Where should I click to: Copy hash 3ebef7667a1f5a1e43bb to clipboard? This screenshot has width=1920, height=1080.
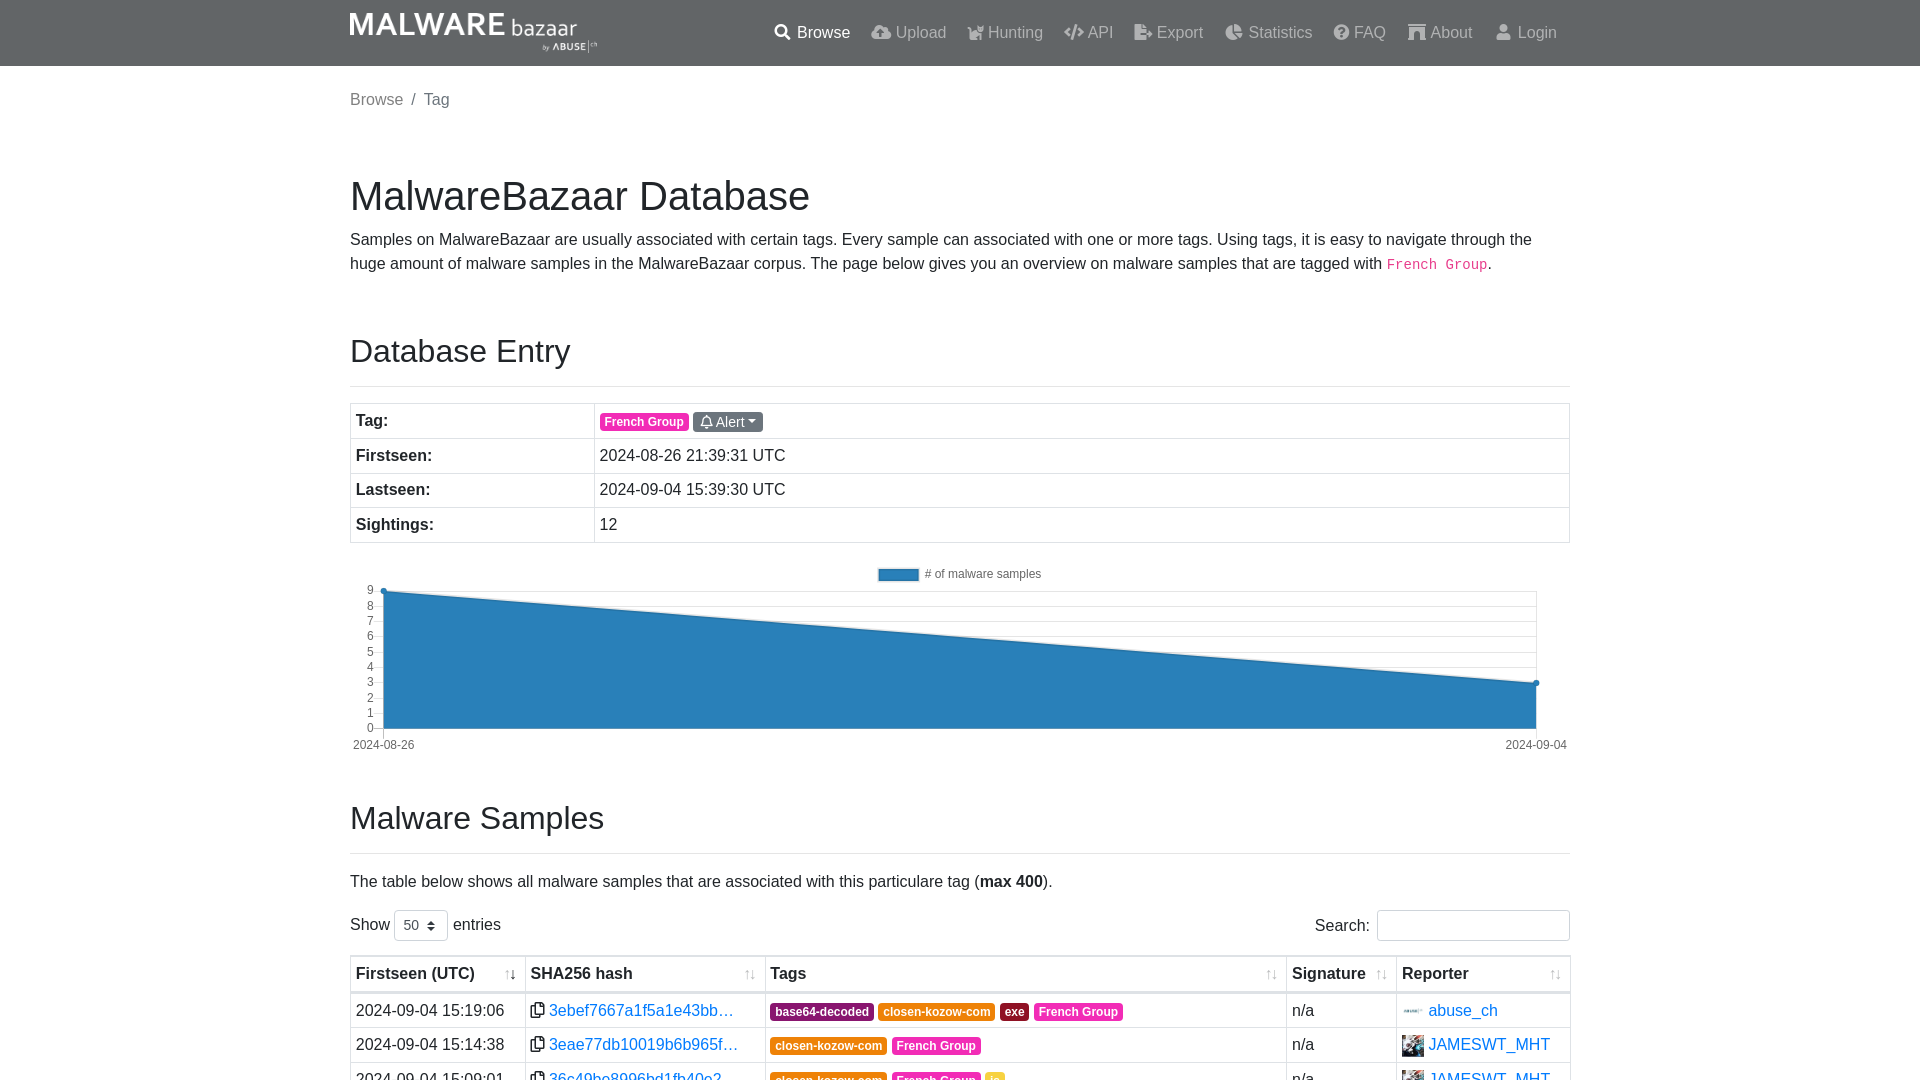pos(537,1010)
